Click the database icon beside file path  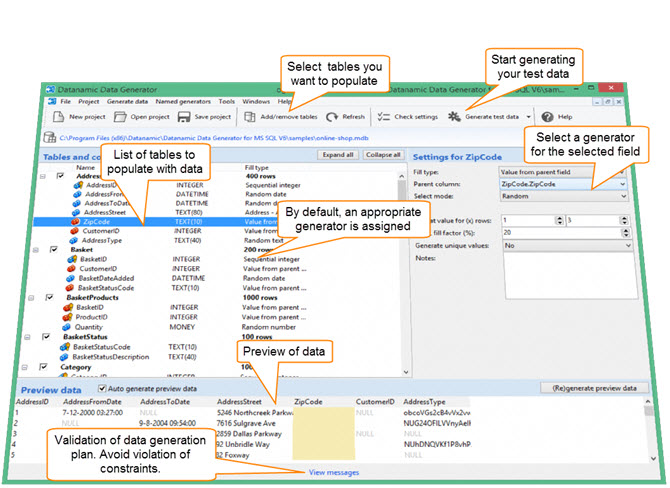point(50,137)
